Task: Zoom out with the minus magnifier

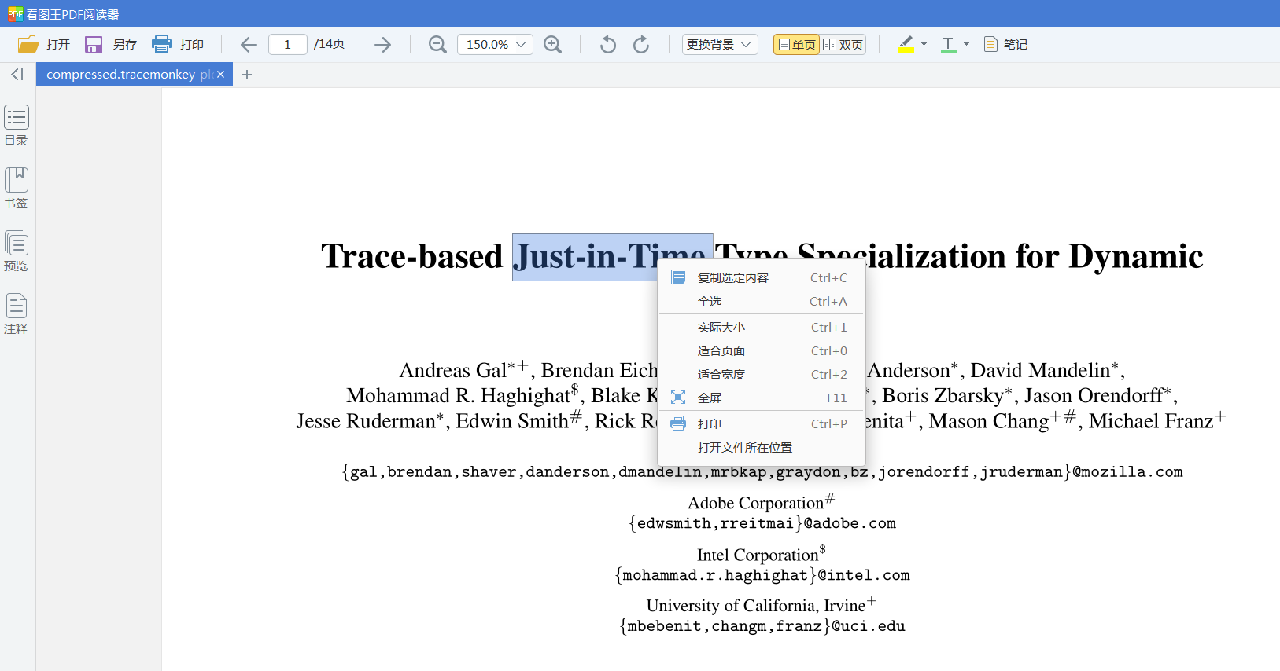Action: [x=437, y=44]
